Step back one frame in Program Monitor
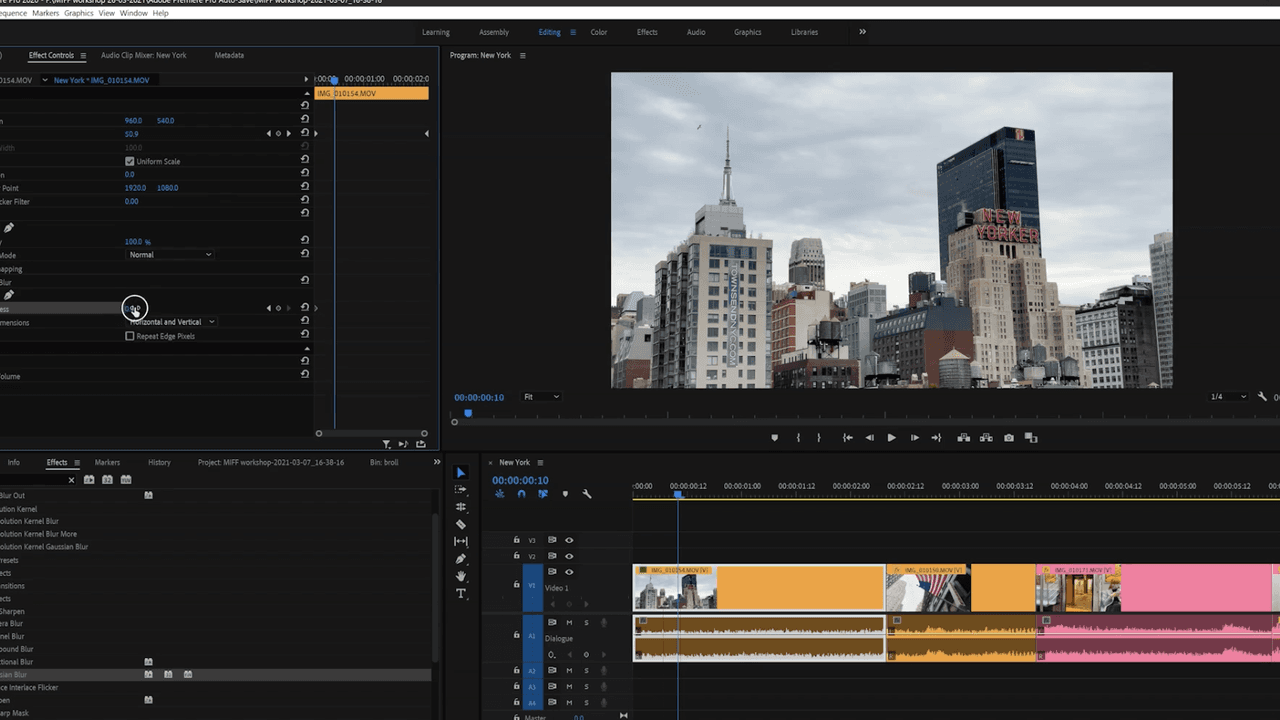The height and width of the screenshot is (720, 1280). [x=869, y=438]
